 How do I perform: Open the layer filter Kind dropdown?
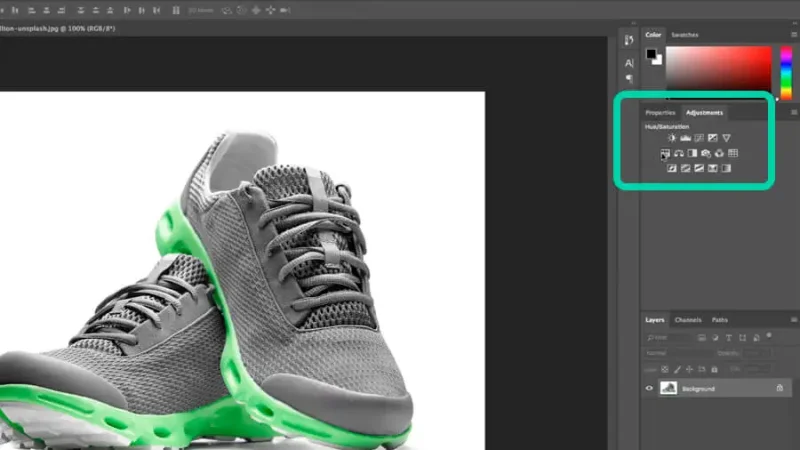tap(669, 338)
